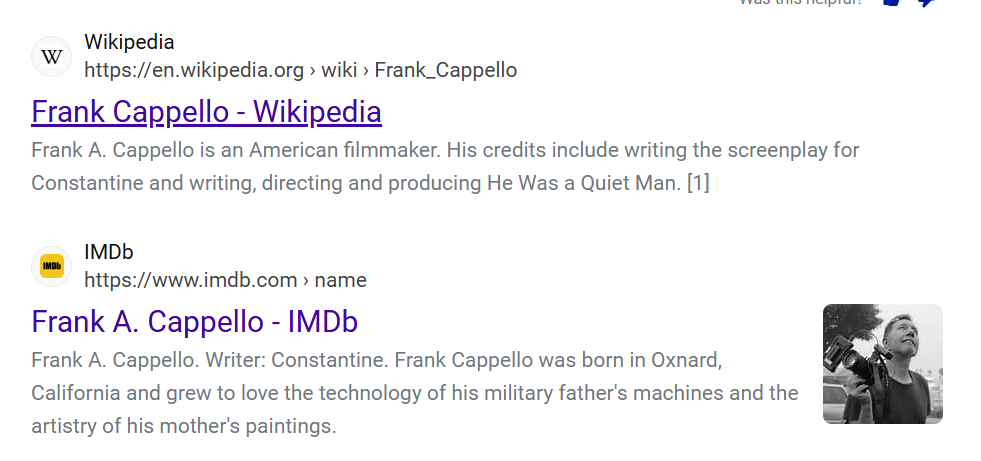Click the Wikipedia snippet mentioning American filmmaker
This screenshot has height=461, width=981.
[x=445, y=166]
